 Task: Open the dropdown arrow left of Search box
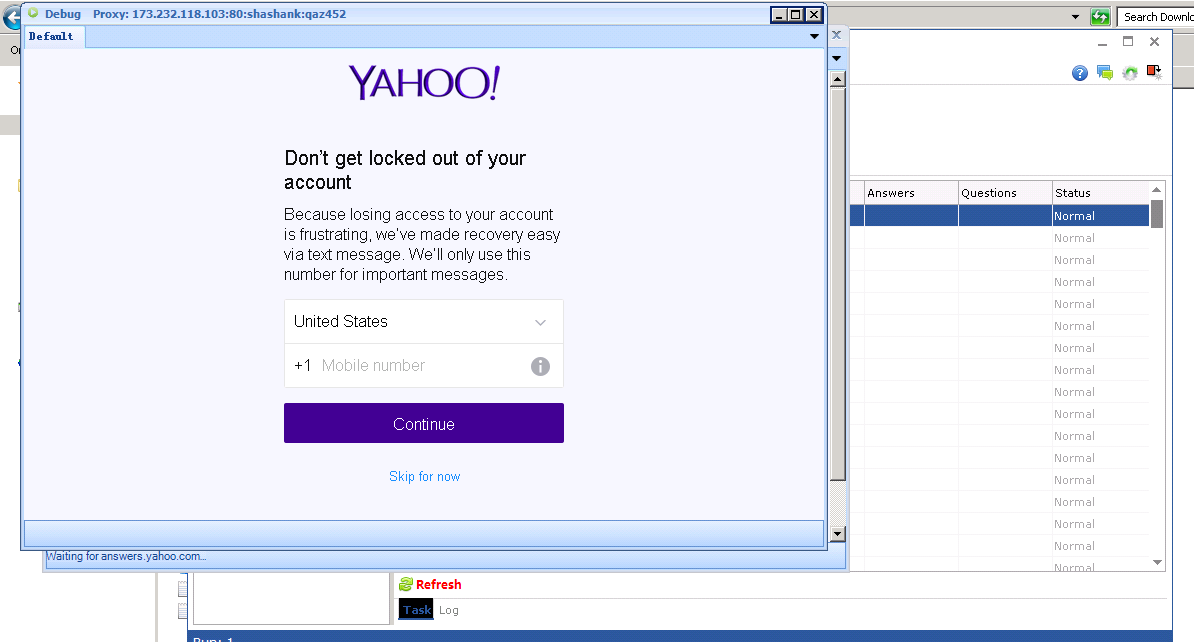[x=1076, y=17]
